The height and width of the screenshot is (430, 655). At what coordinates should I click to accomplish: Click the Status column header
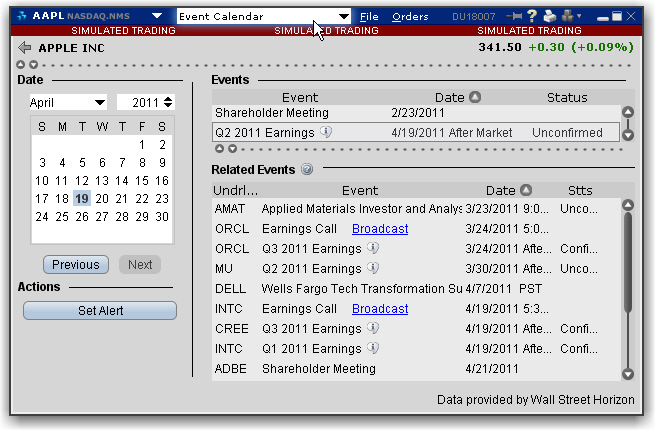pyautogui.click(x=567, y=97)
